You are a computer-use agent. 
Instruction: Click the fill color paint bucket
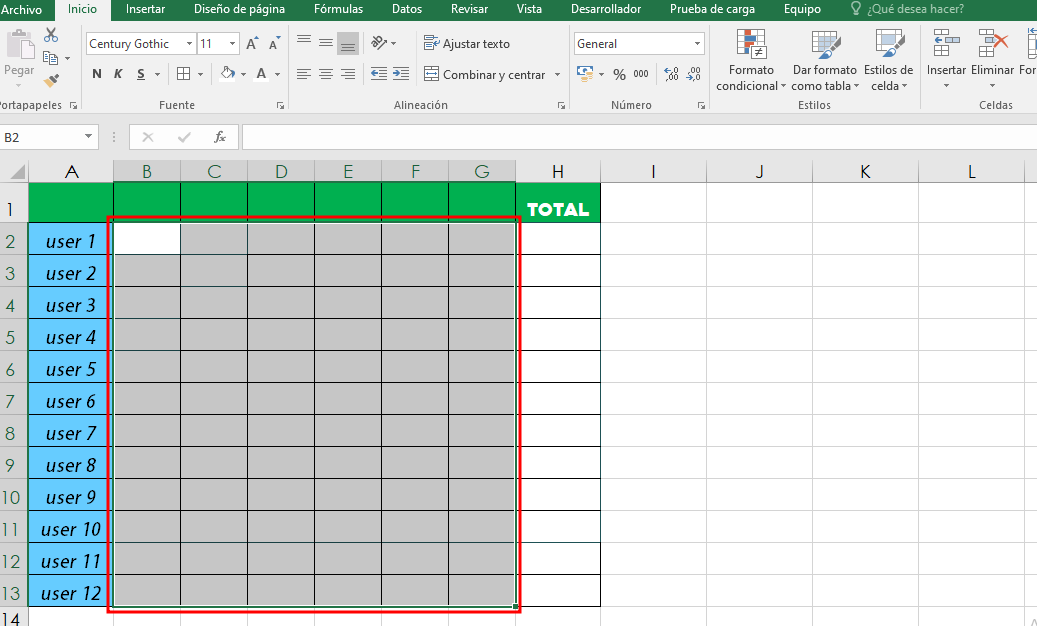tap(227, 74)
